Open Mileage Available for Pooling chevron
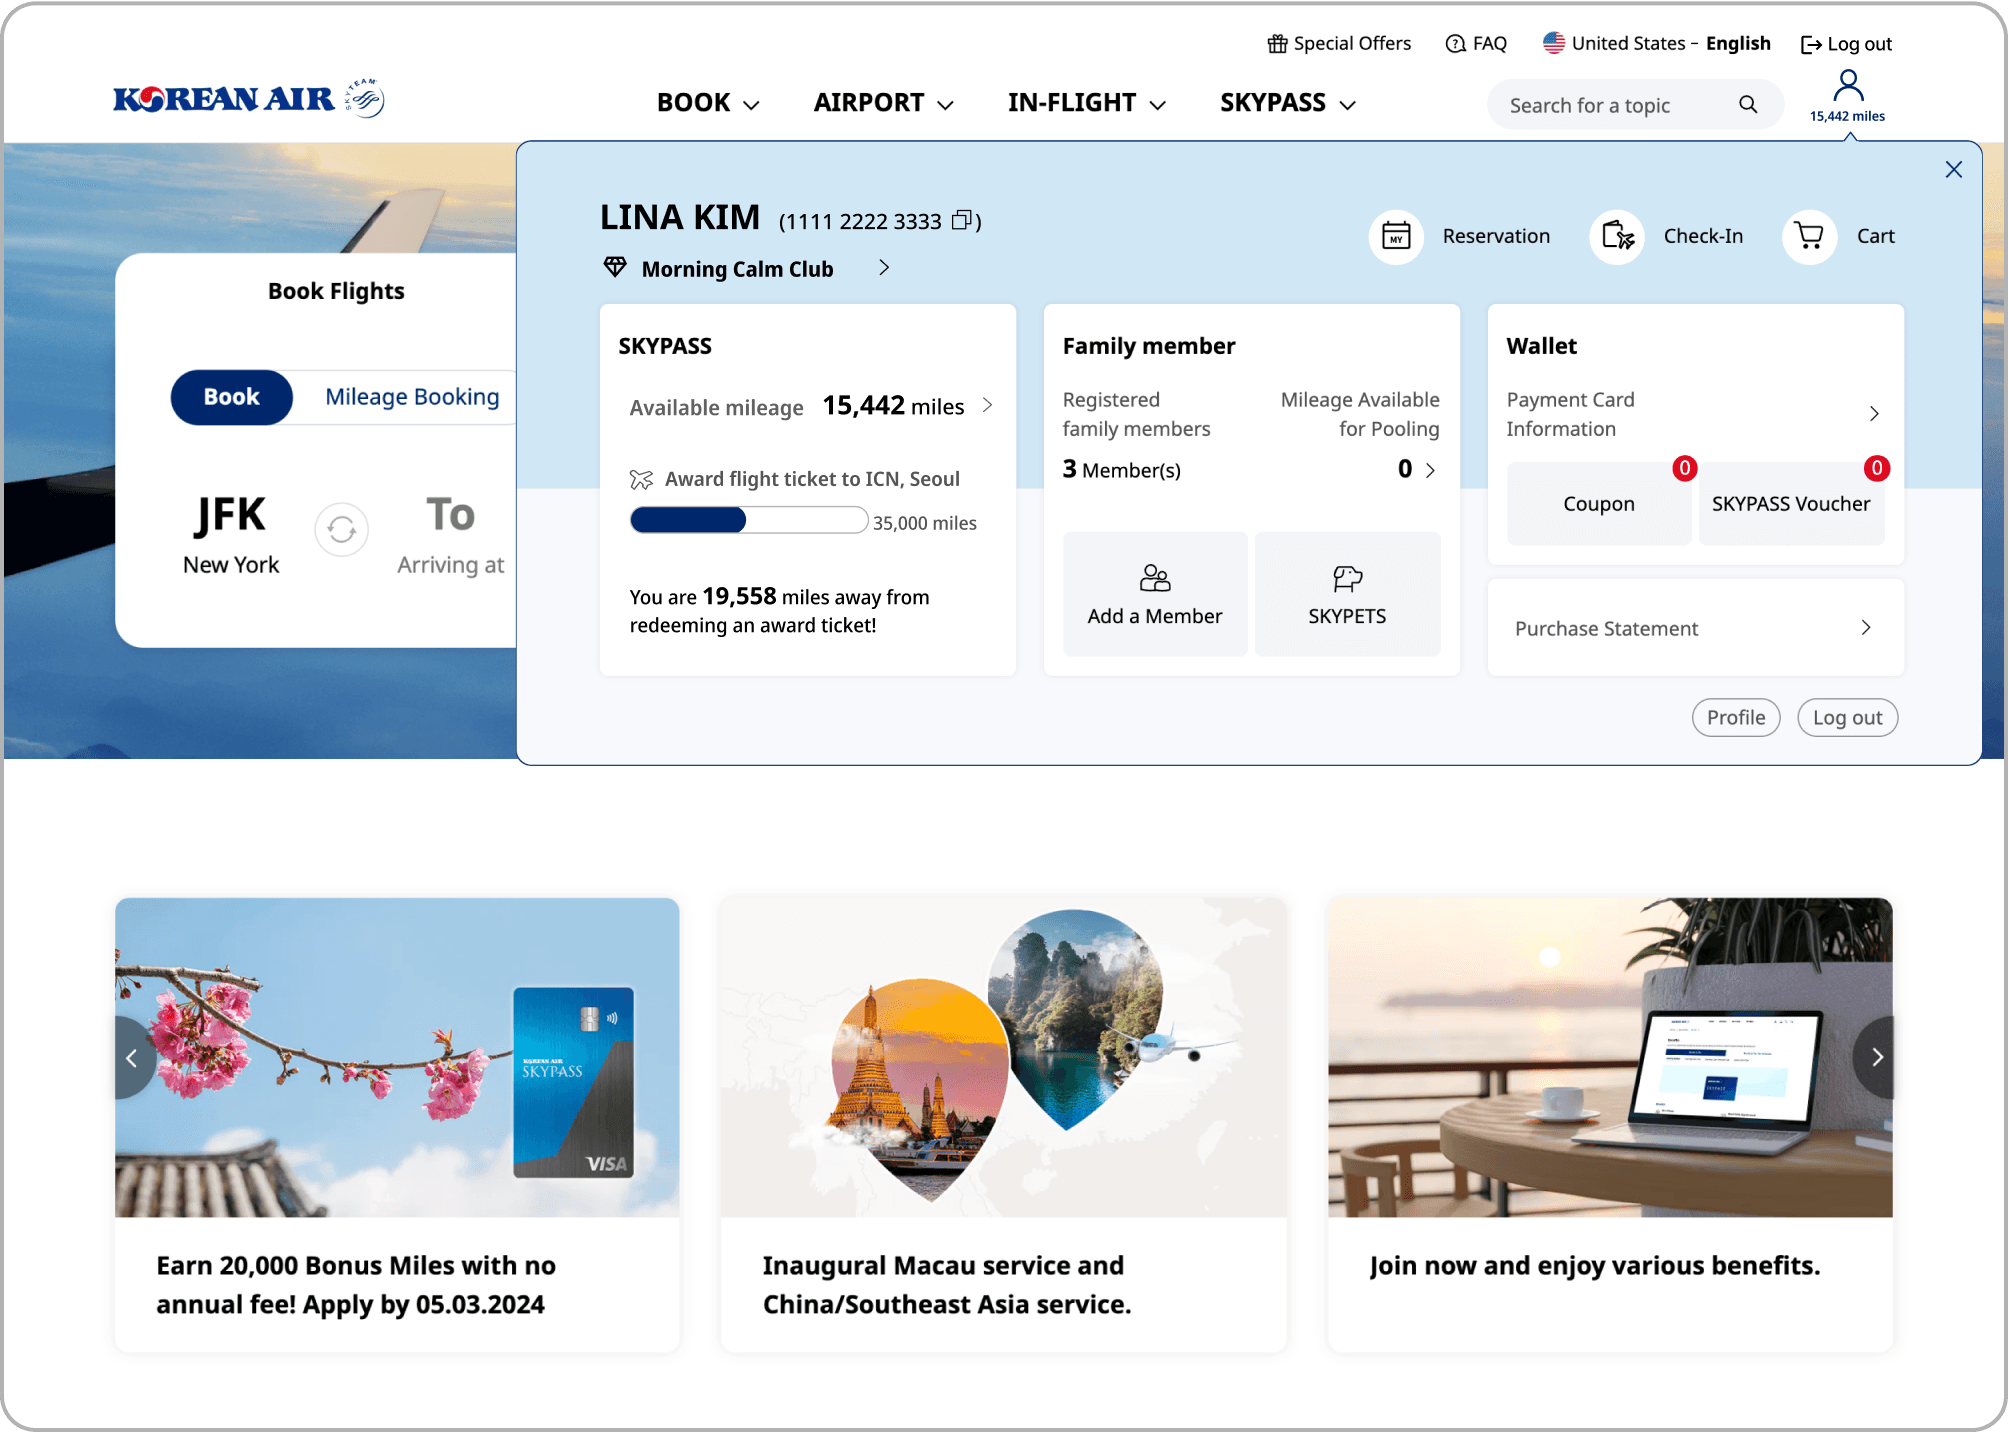 click(x=1431, y=470)
